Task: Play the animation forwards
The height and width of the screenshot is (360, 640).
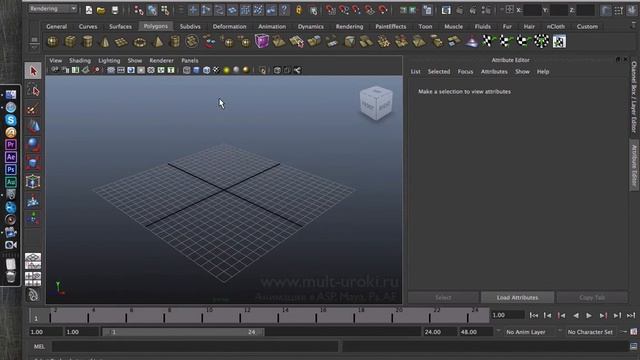Action: (x=589, y=315)
